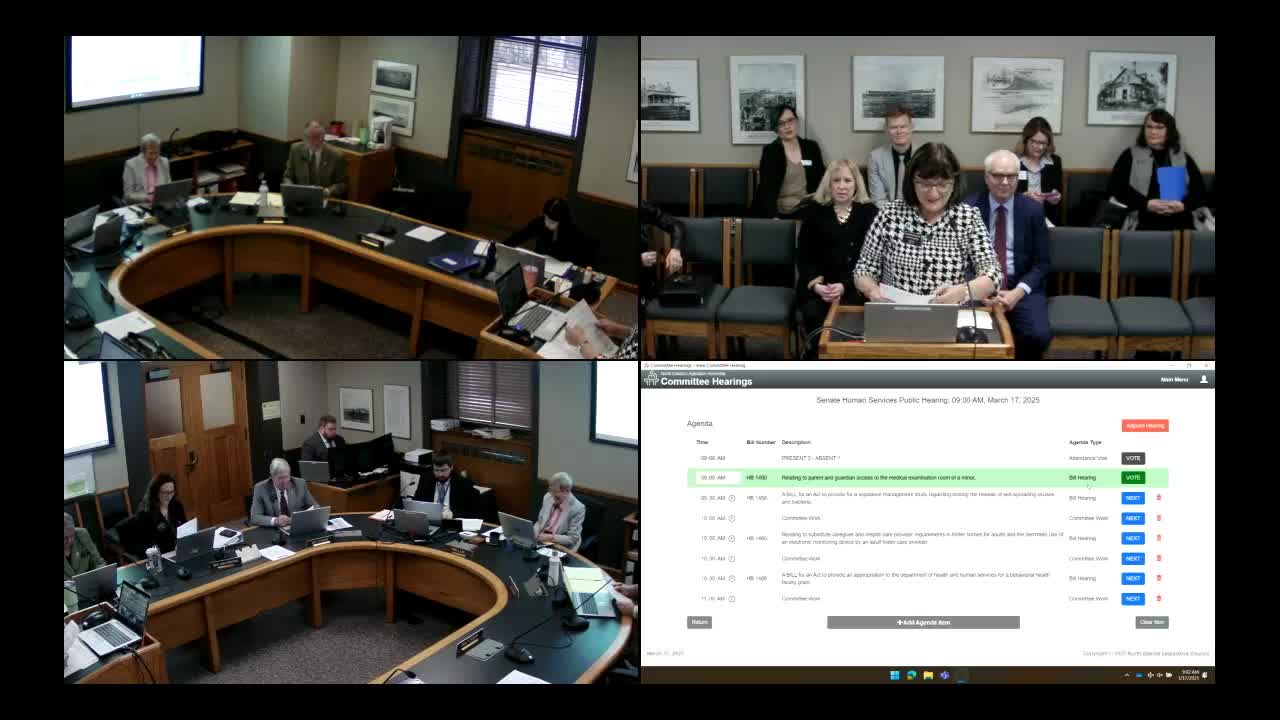Open clock picker for the 09:30 AM HB 1456 row
1280x720 pixels.
click(732, 498)
